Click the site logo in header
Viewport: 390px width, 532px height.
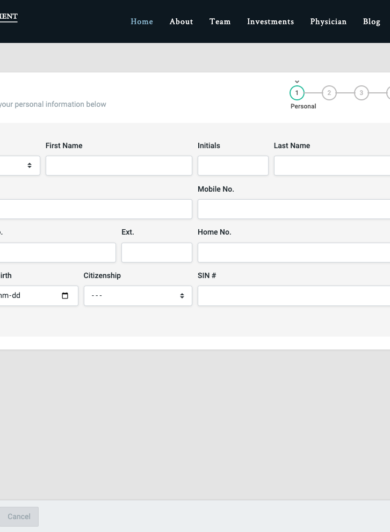9,17
